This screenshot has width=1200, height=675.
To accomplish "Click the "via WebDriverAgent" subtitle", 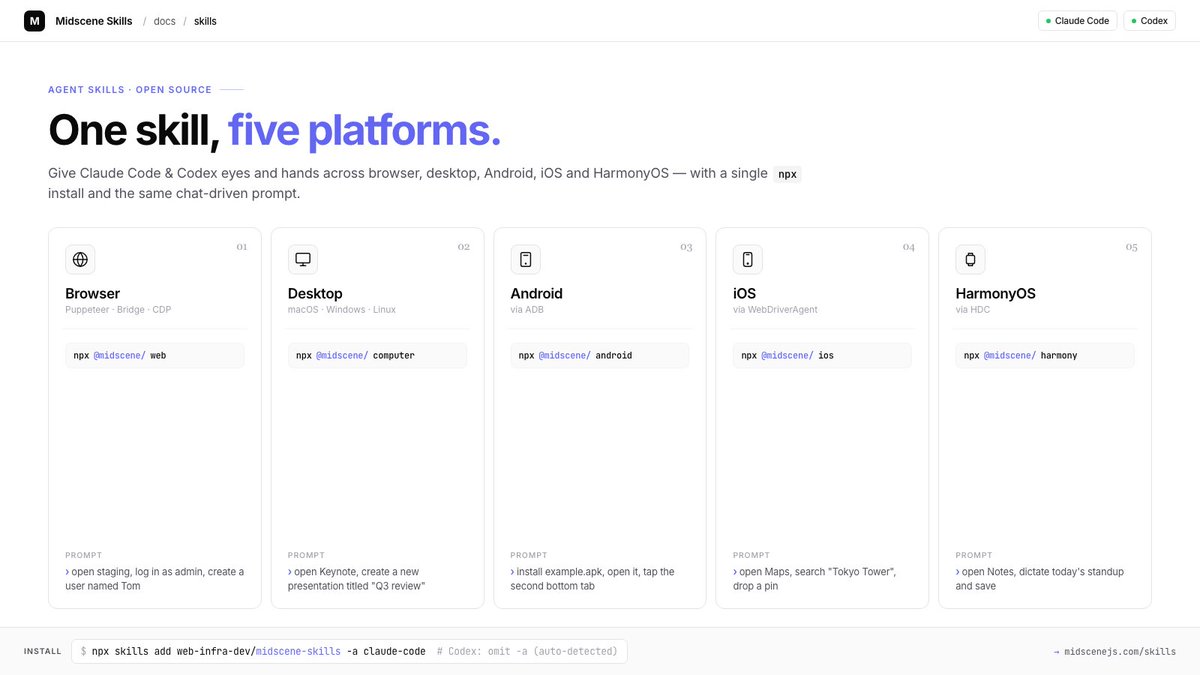I will [775, 310].
